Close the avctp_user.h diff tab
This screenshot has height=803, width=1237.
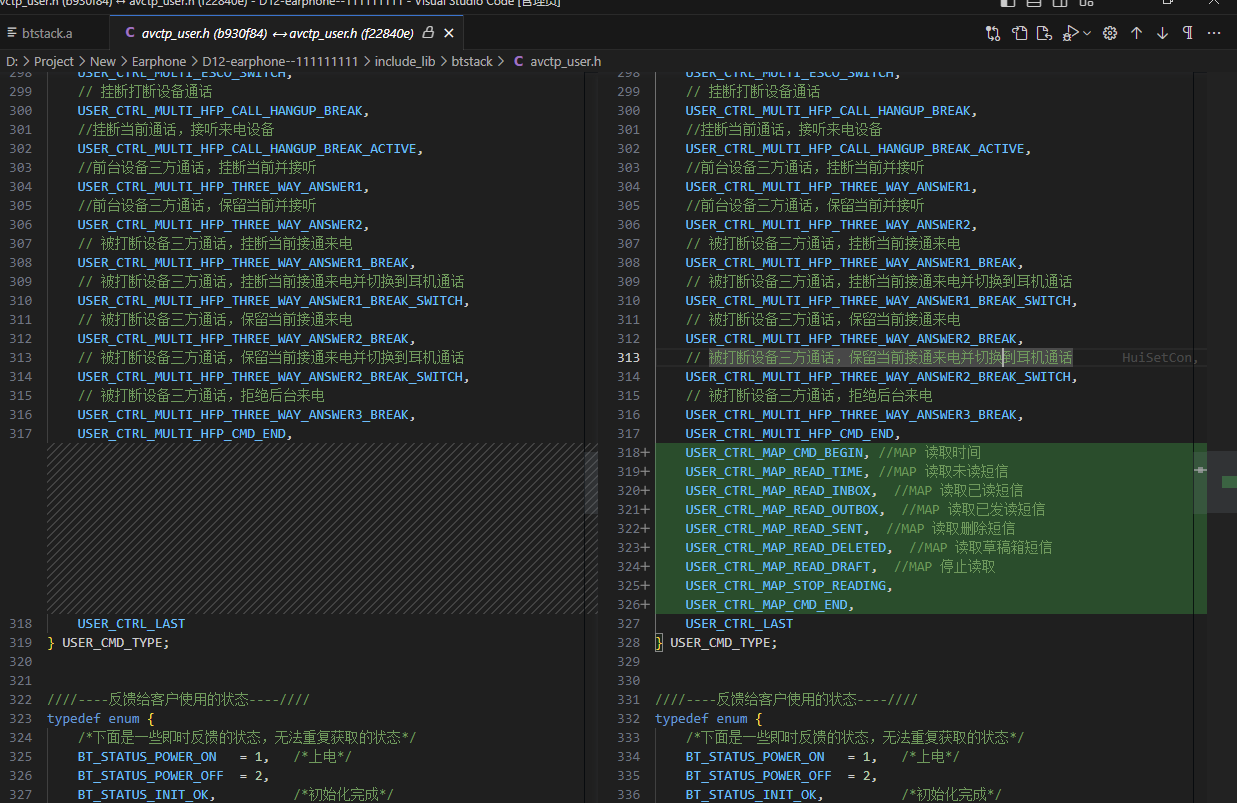point(449,33)
